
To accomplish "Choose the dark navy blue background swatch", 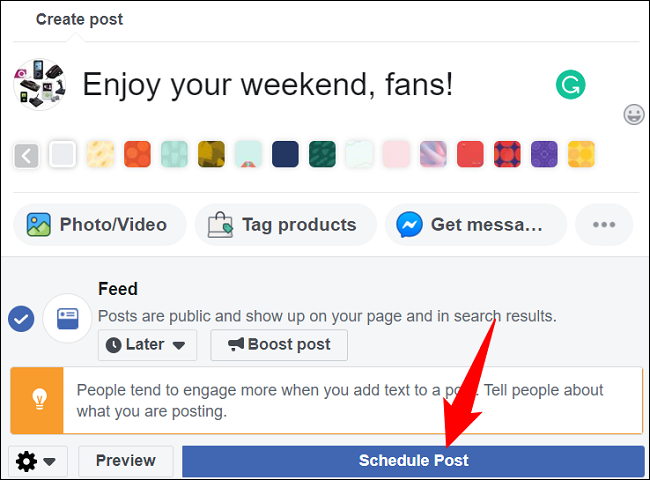I will click(x=285, y=154).
